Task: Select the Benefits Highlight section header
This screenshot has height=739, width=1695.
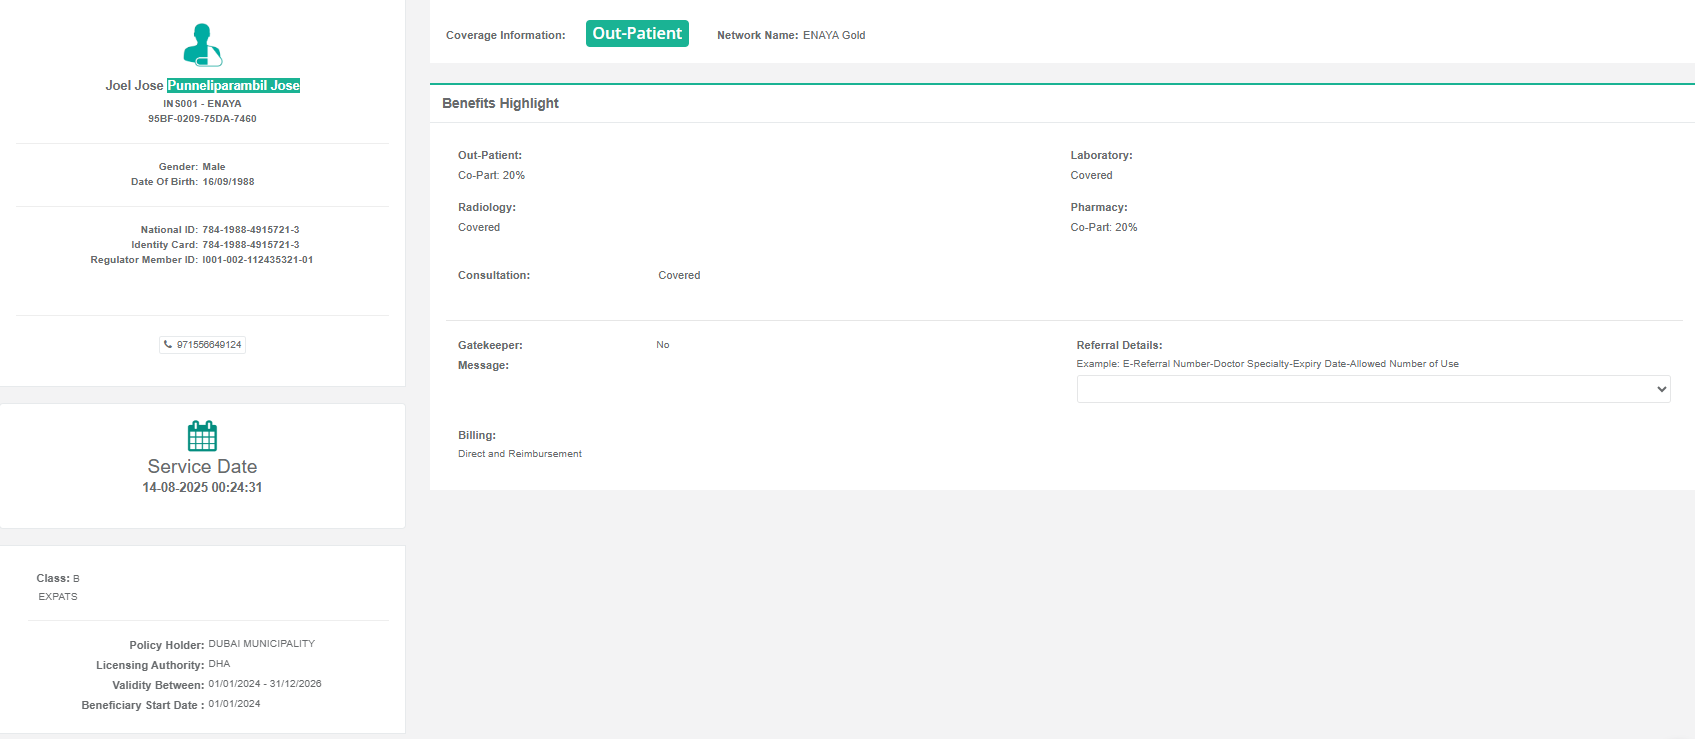Action: coord(500,103)
